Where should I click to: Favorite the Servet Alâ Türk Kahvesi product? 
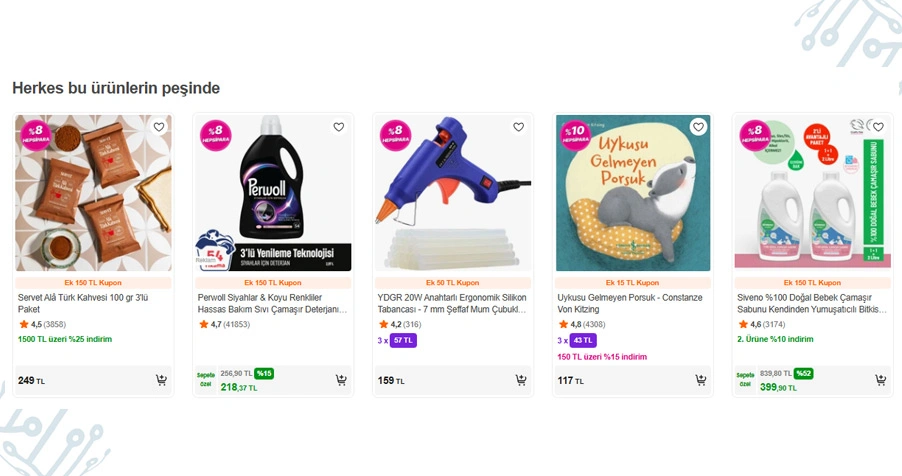point(159,127)
